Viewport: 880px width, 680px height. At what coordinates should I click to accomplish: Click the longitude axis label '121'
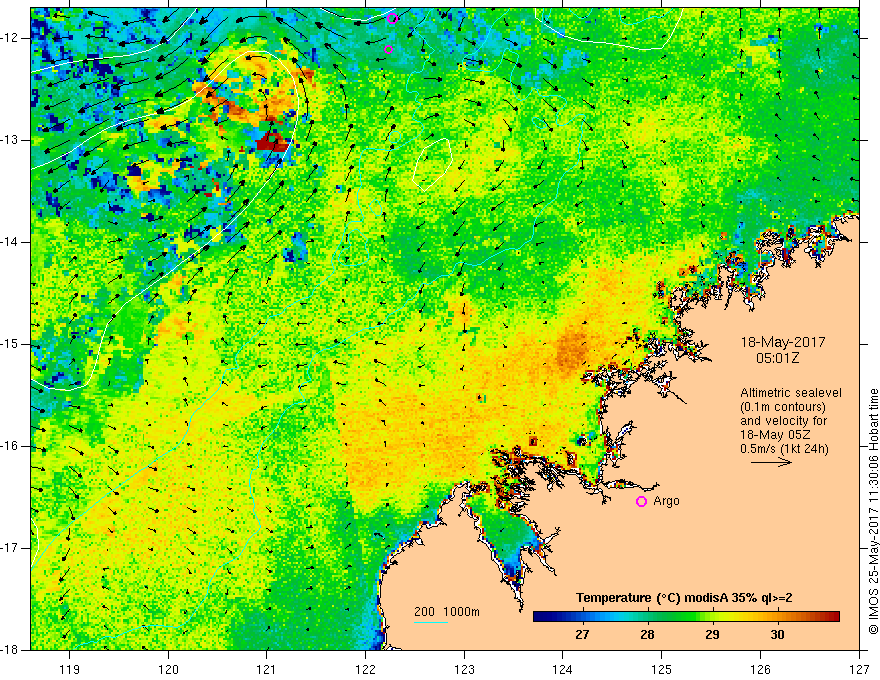(x=267, y=670)
